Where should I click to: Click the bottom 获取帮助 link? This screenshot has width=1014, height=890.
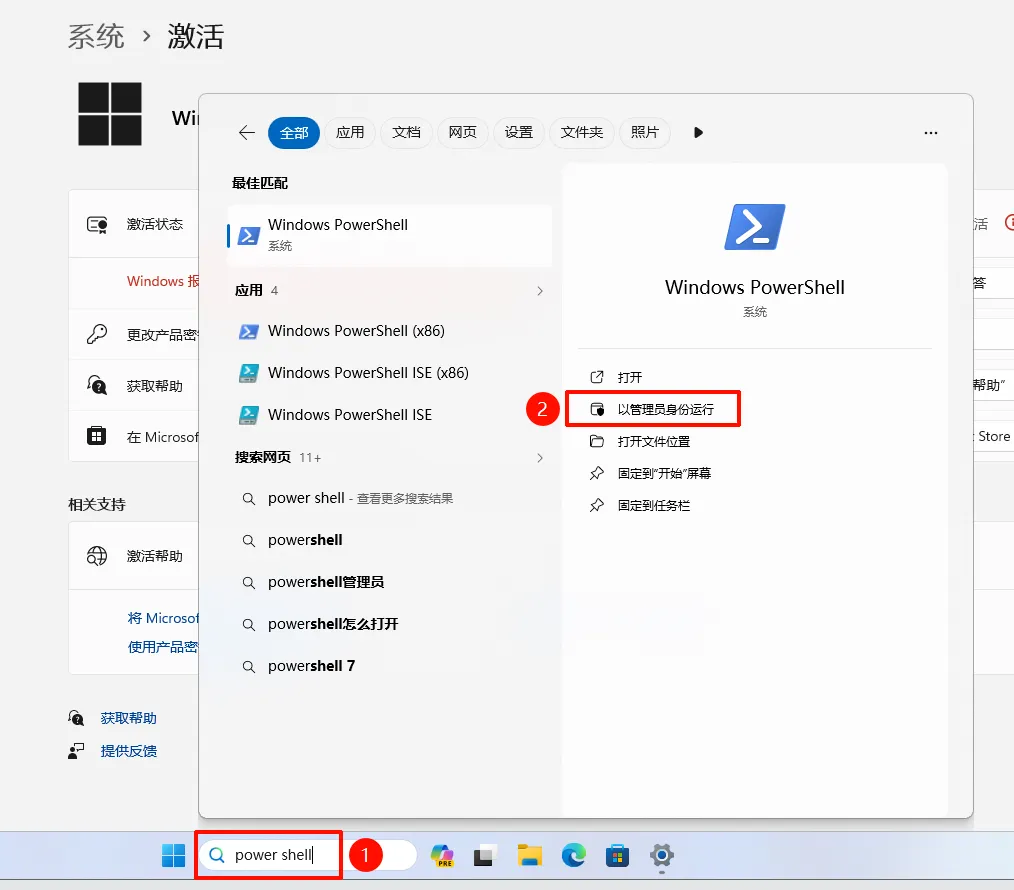tap(129, 718)
